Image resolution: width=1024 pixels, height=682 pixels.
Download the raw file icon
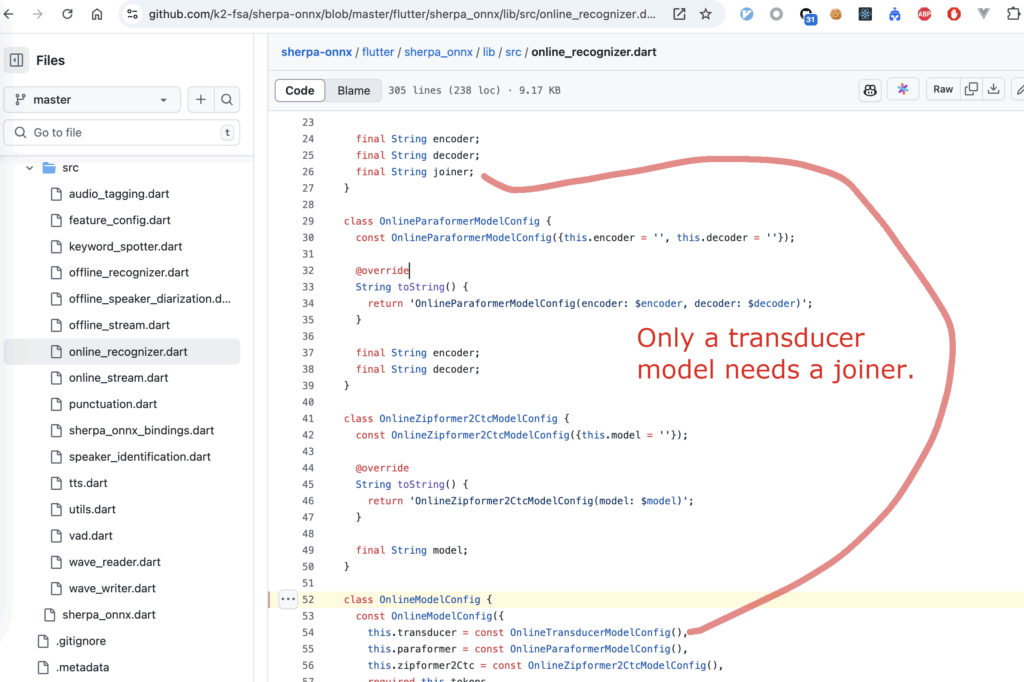[x=994, y=90]
